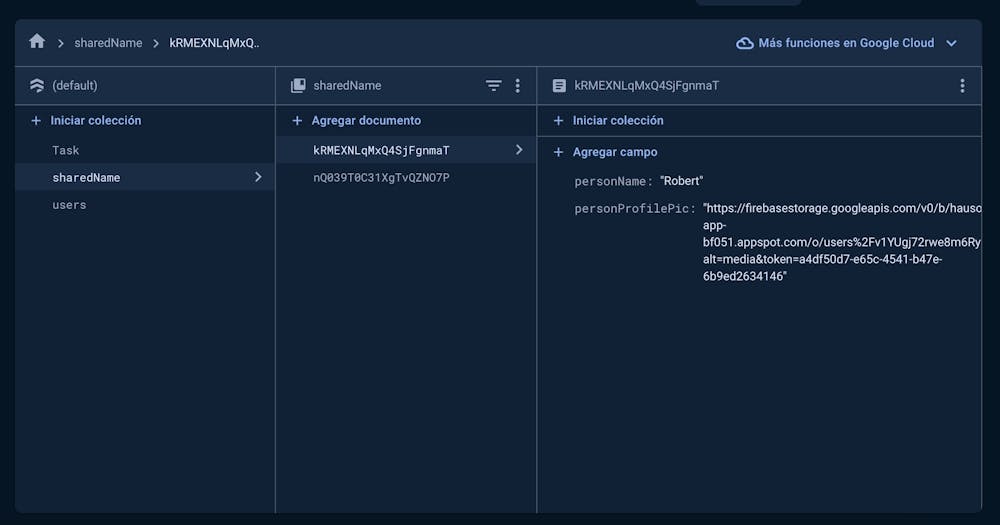Screen dimensions: 1000x525
Task: Click Iniciar colección in the document panel
Action: coord(617,120)
